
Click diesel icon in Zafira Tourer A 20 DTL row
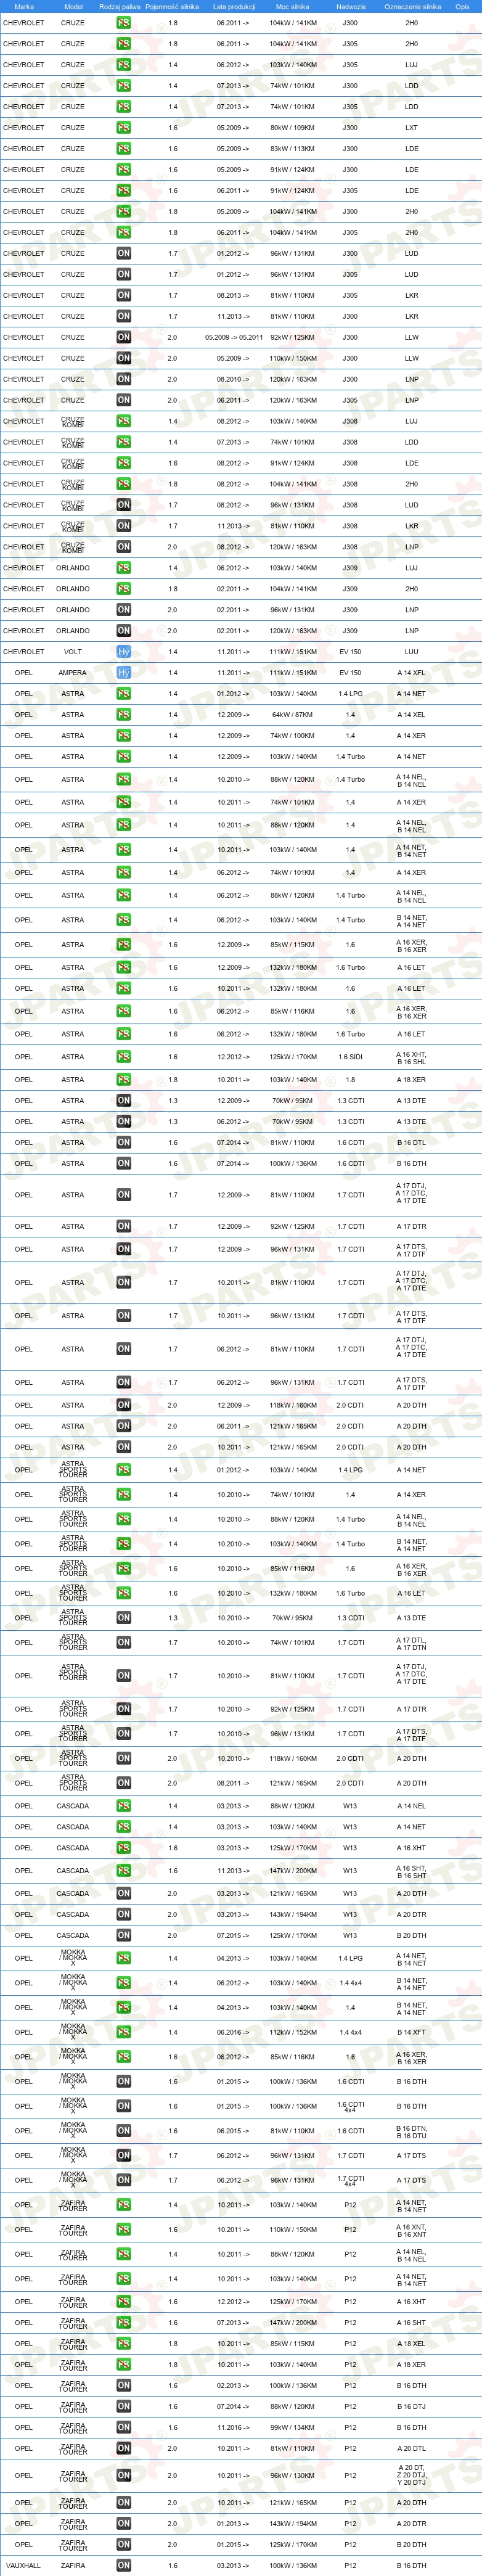123,2448
